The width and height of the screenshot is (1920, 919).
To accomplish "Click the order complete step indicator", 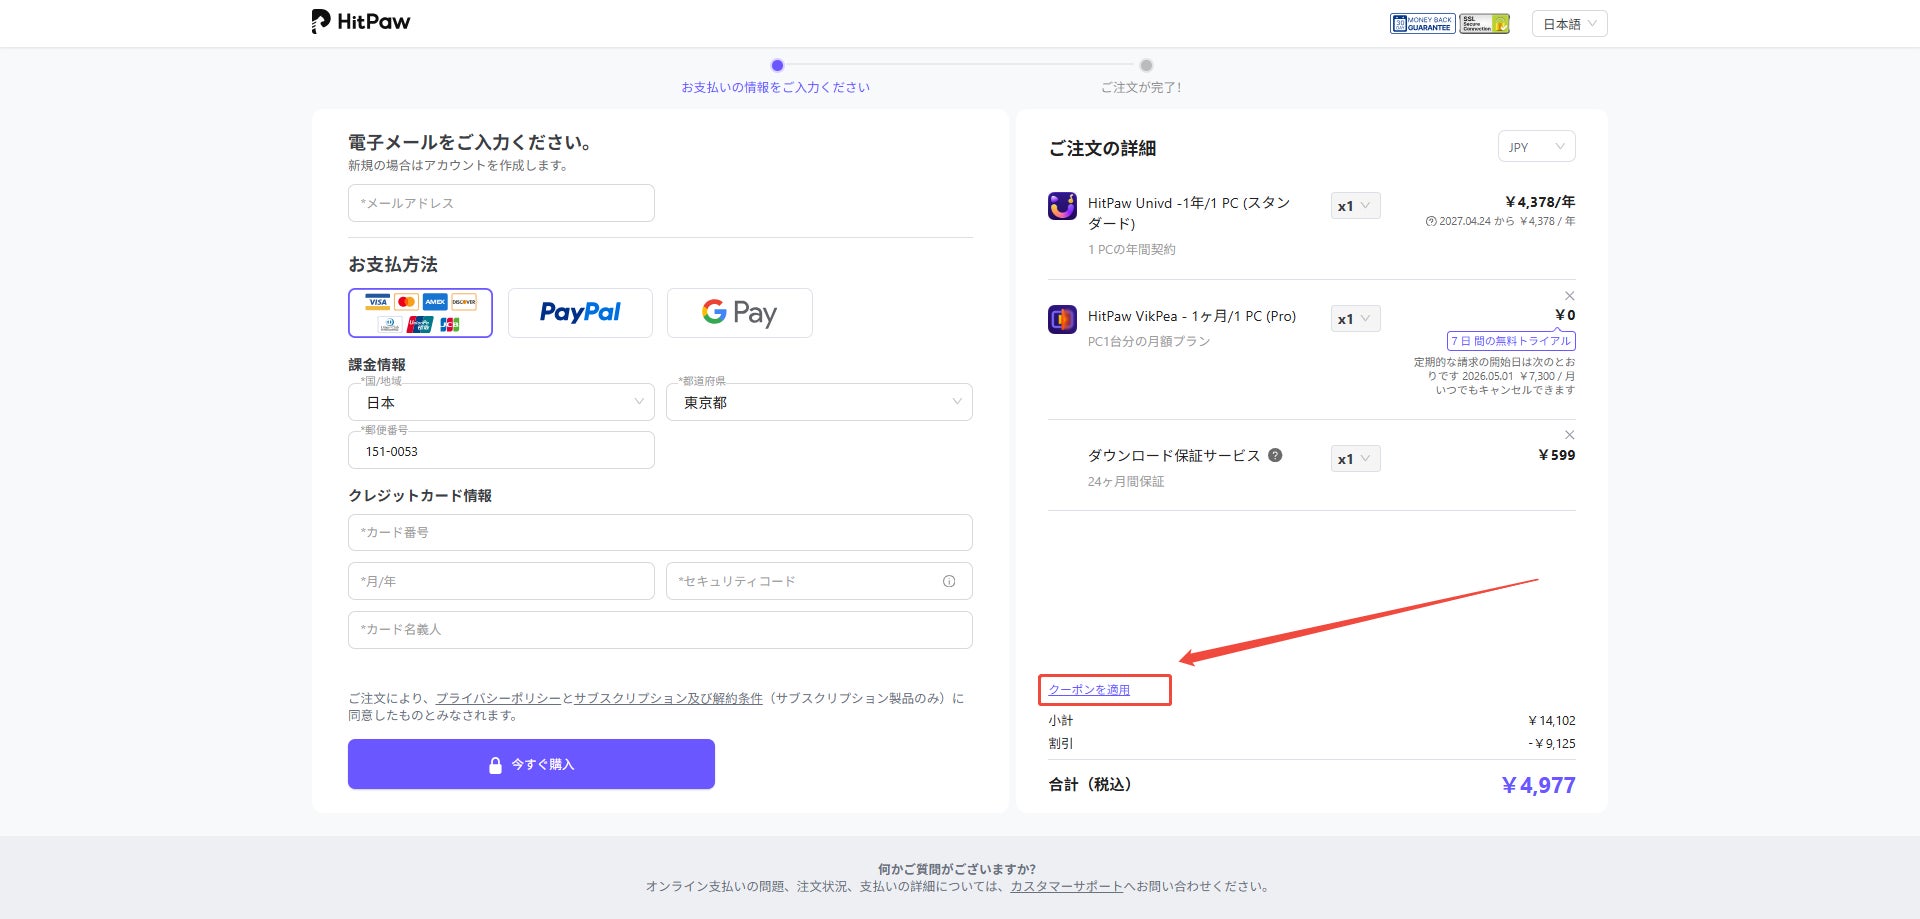I will [1146, 66].
